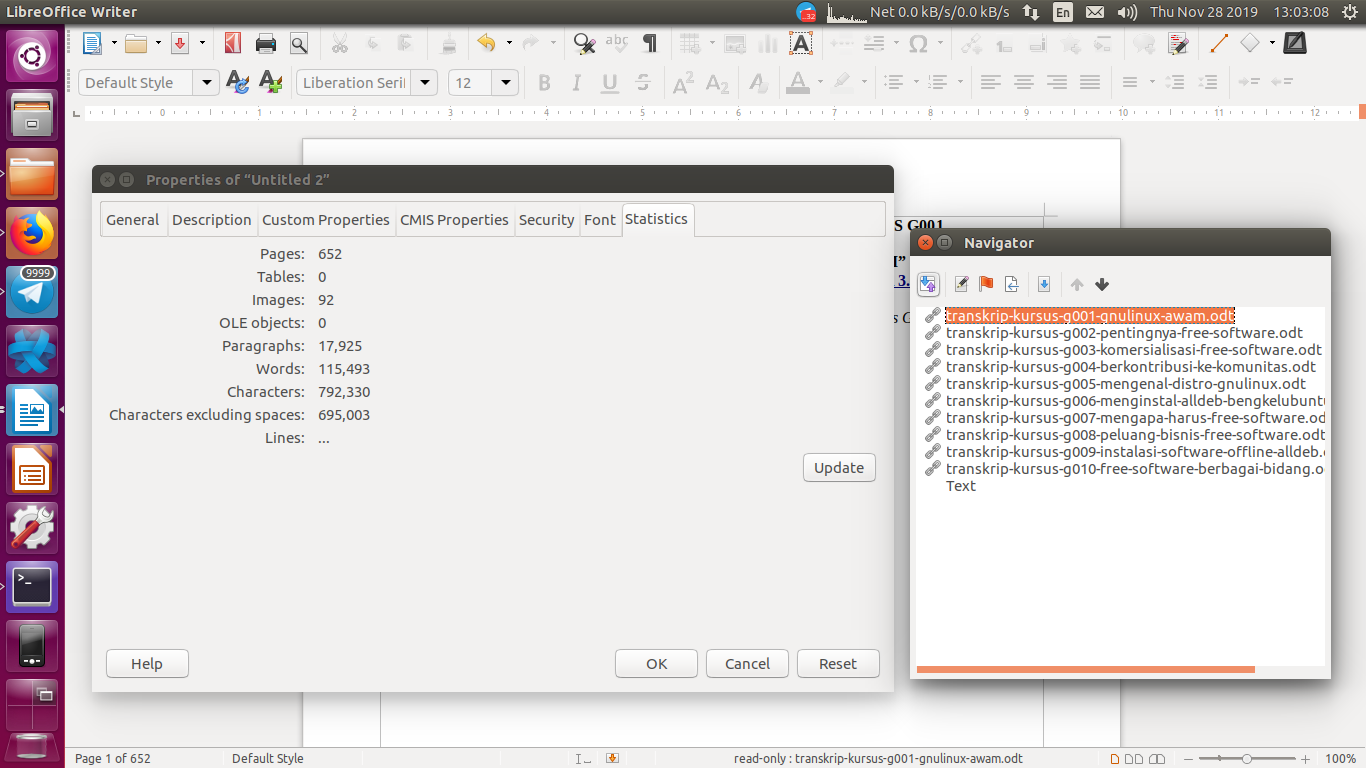The image size is (1366, 768).
Task: Open the Description tab in Properties
Action: (212, 219)
